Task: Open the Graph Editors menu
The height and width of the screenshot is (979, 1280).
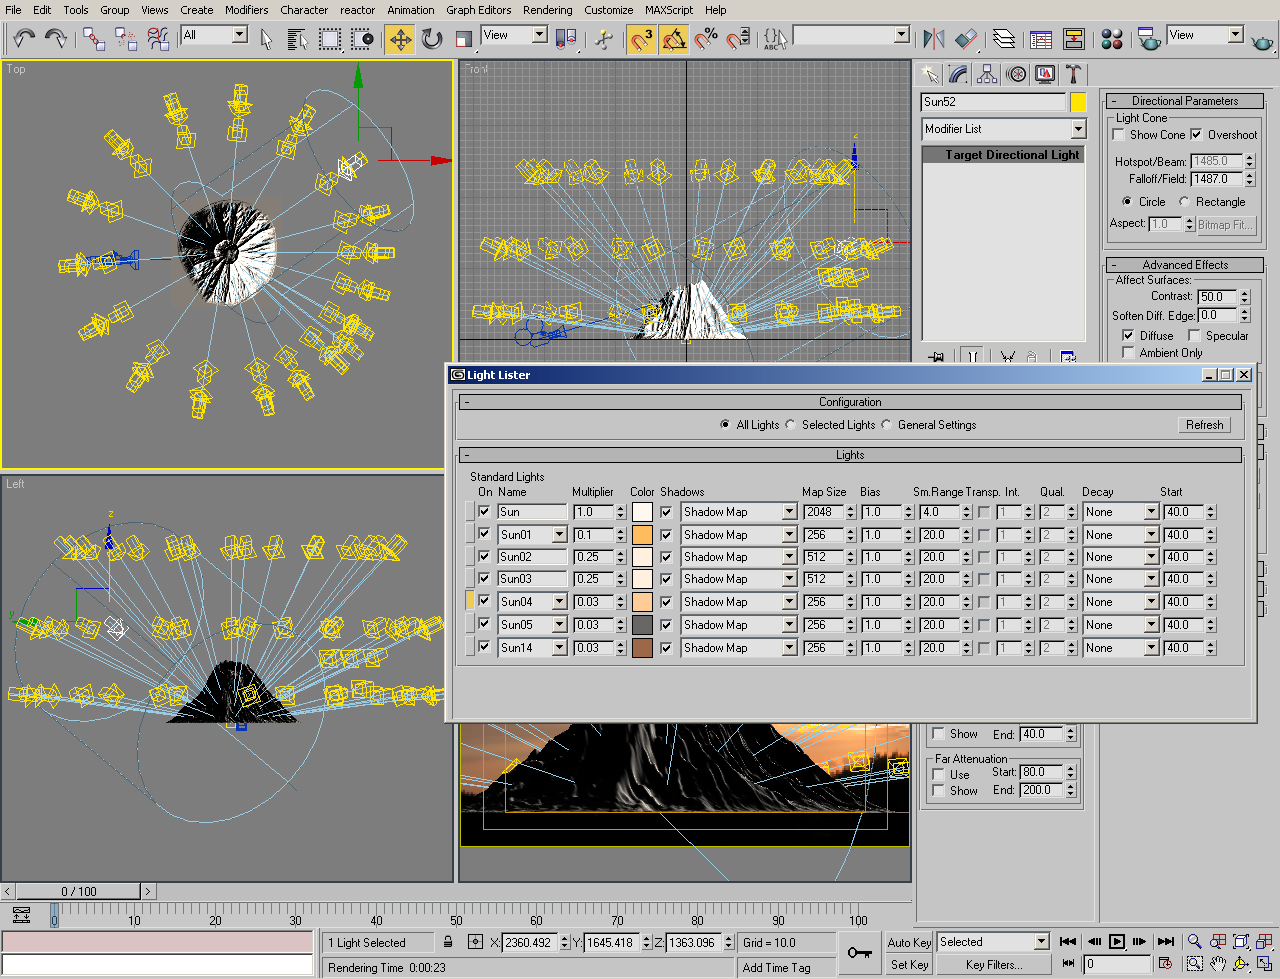Action: coord(479,10)
